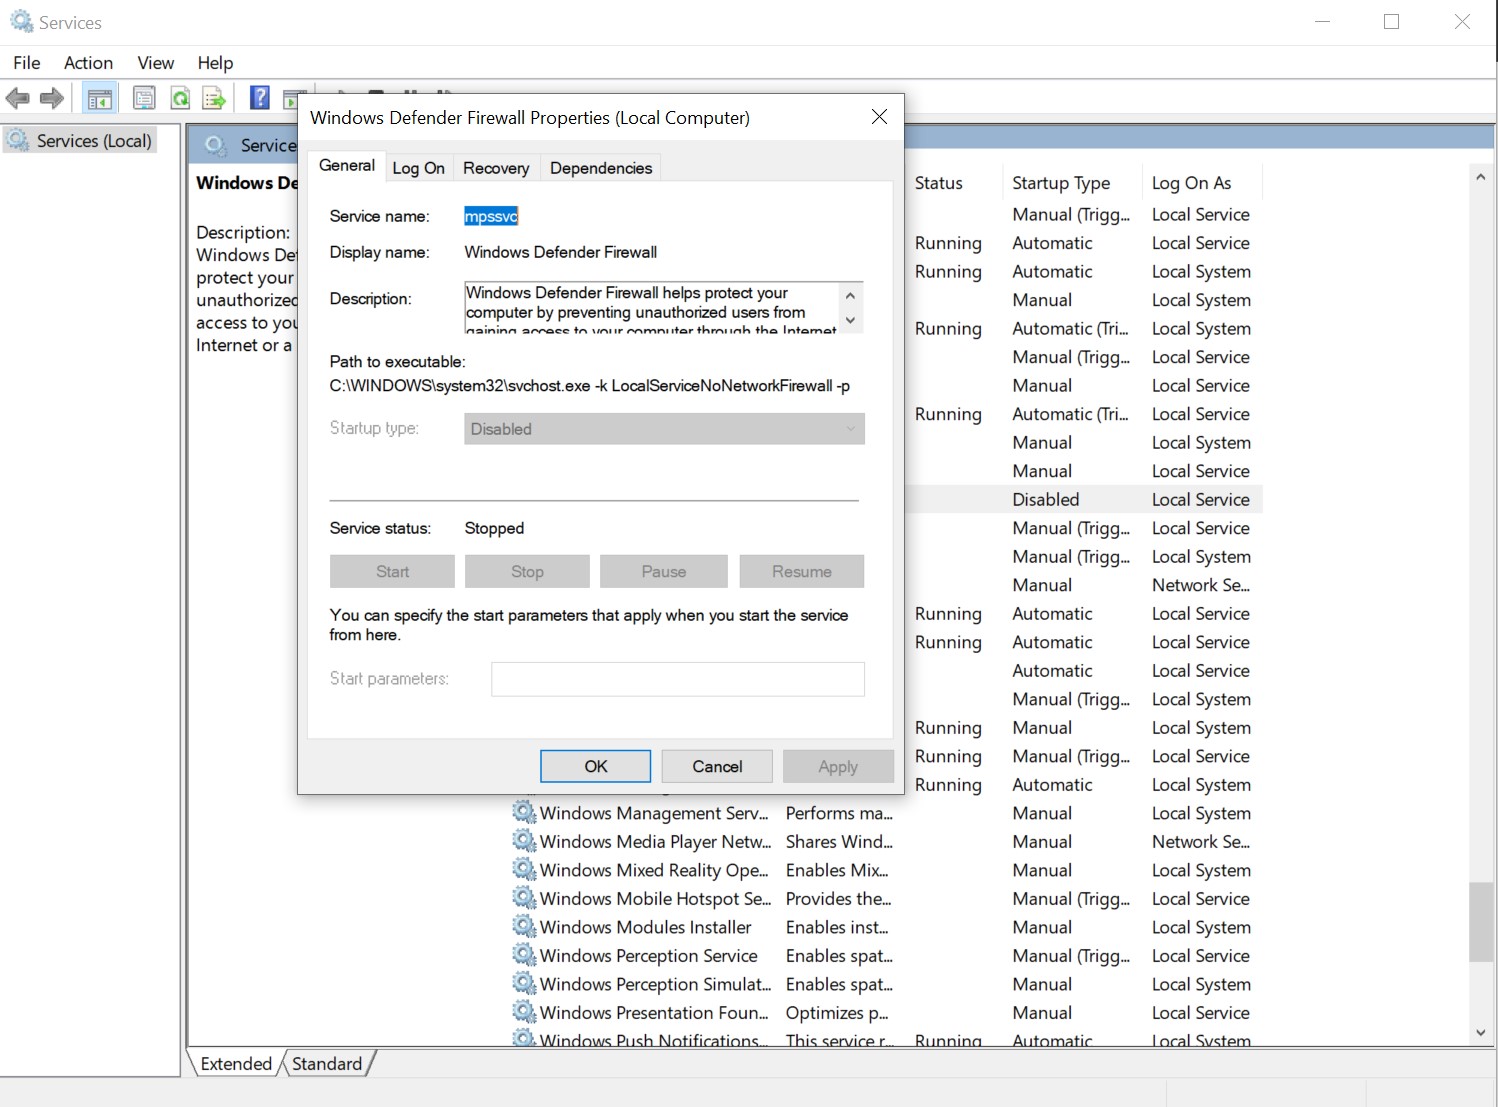Open the blue Help question-mark icon
1498x1107 pixels.
pyautogui.click(x=260, y=97)
